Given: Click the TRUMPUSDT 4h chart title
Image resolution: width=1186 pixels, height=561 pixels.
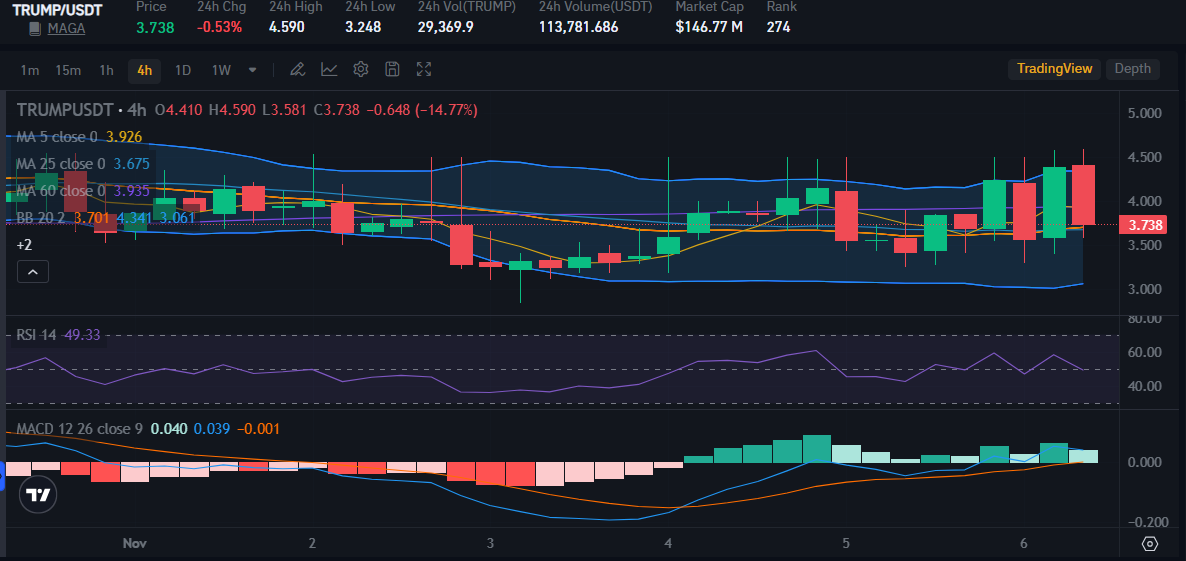Looking at the screenshot, I should (82, 110).
